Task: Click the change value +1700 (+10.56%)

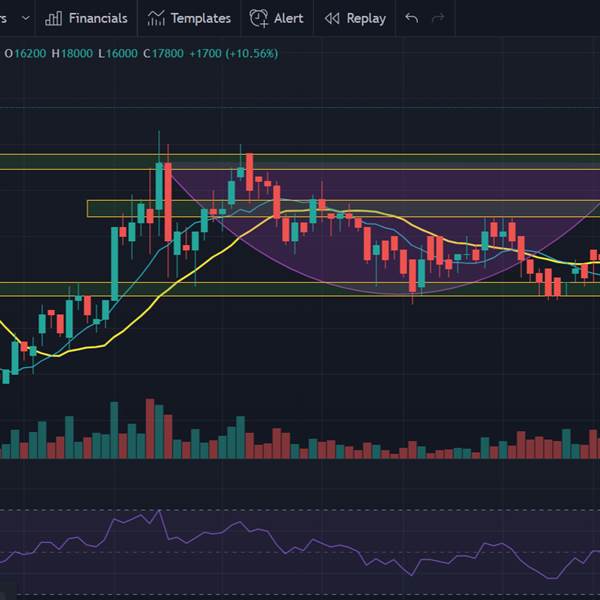Action: 234,54
